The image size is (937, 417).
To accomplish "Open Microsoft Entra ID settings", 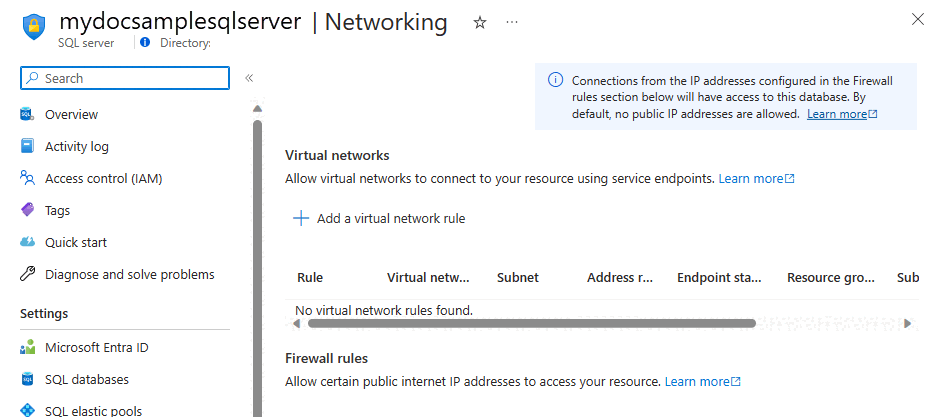I will coord(96,348).
